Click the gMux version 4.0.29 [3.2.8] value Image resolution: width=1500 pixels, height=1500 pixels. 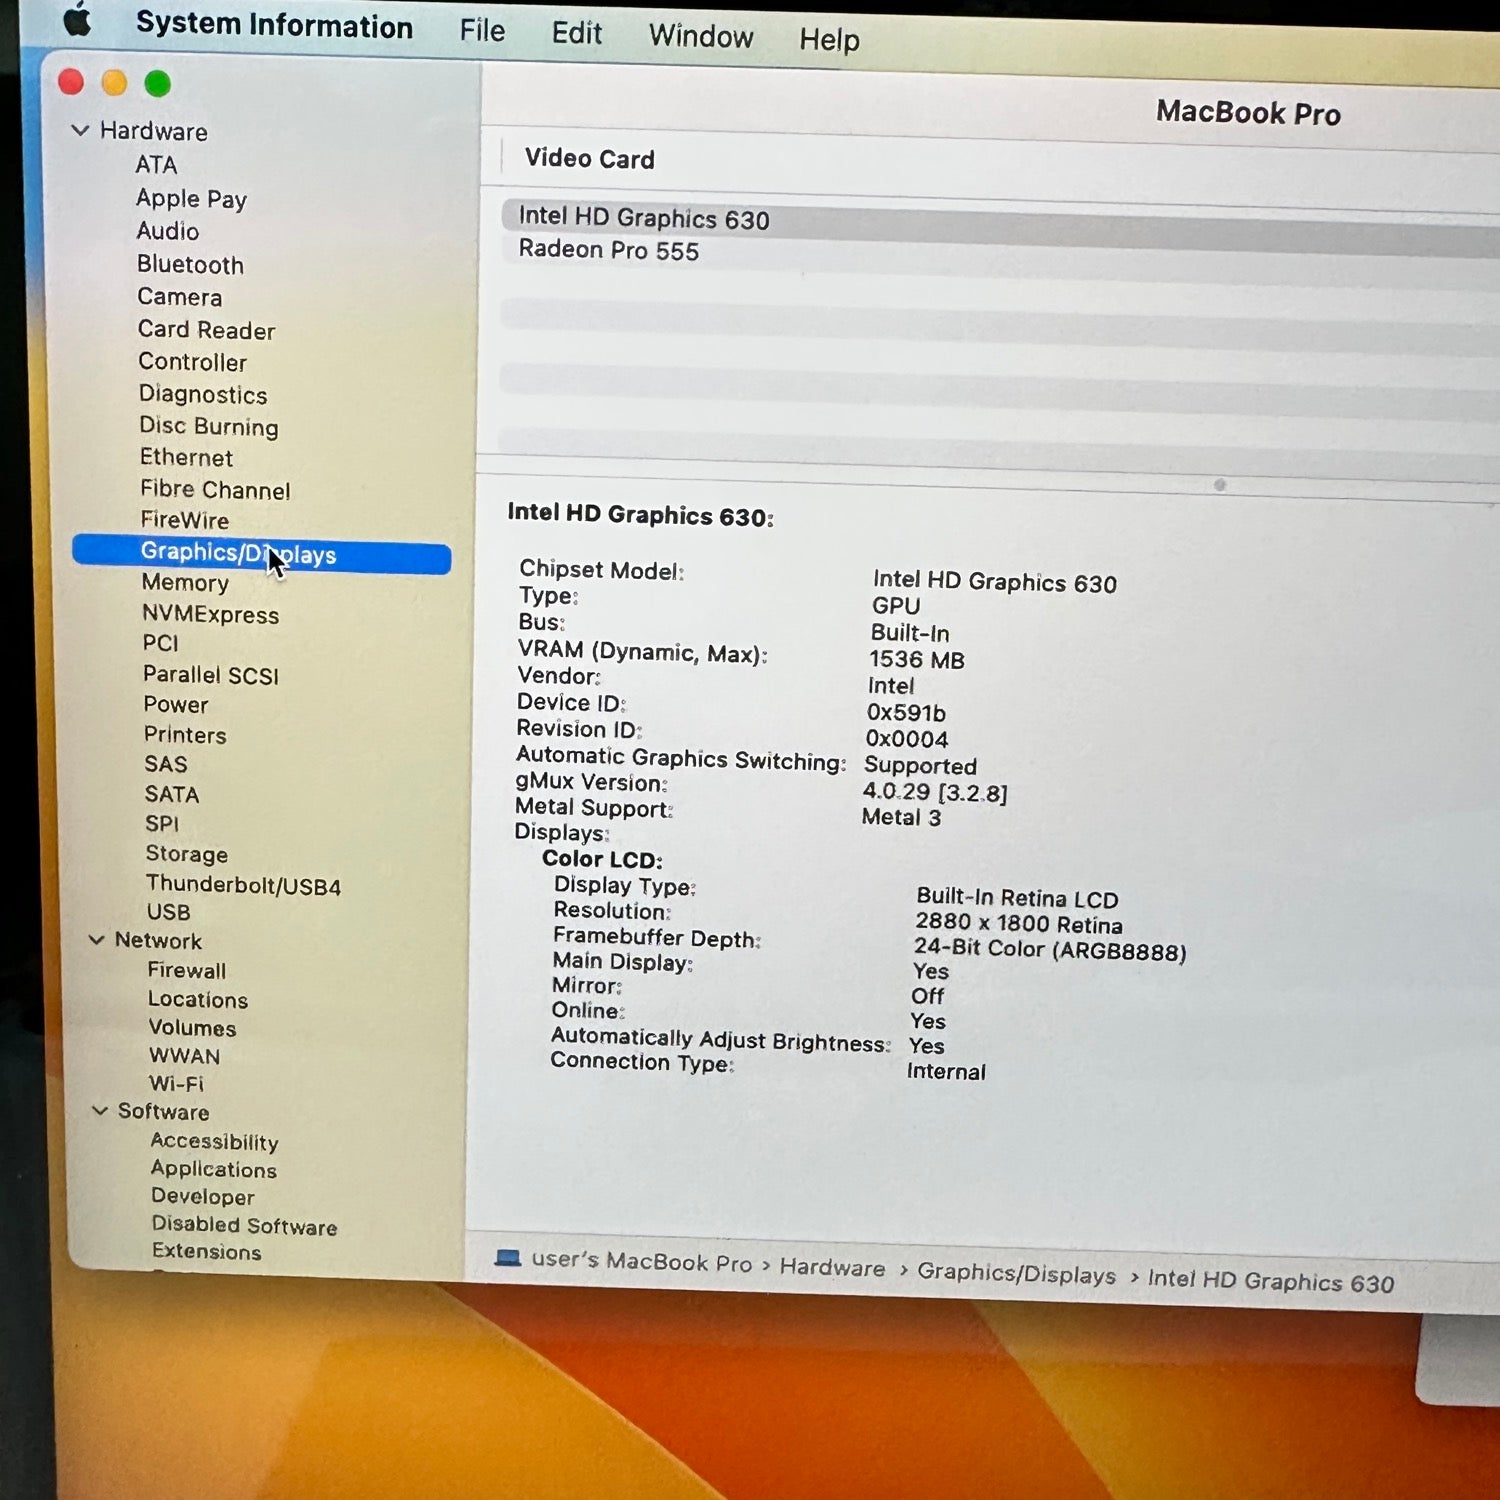(934, 792)
